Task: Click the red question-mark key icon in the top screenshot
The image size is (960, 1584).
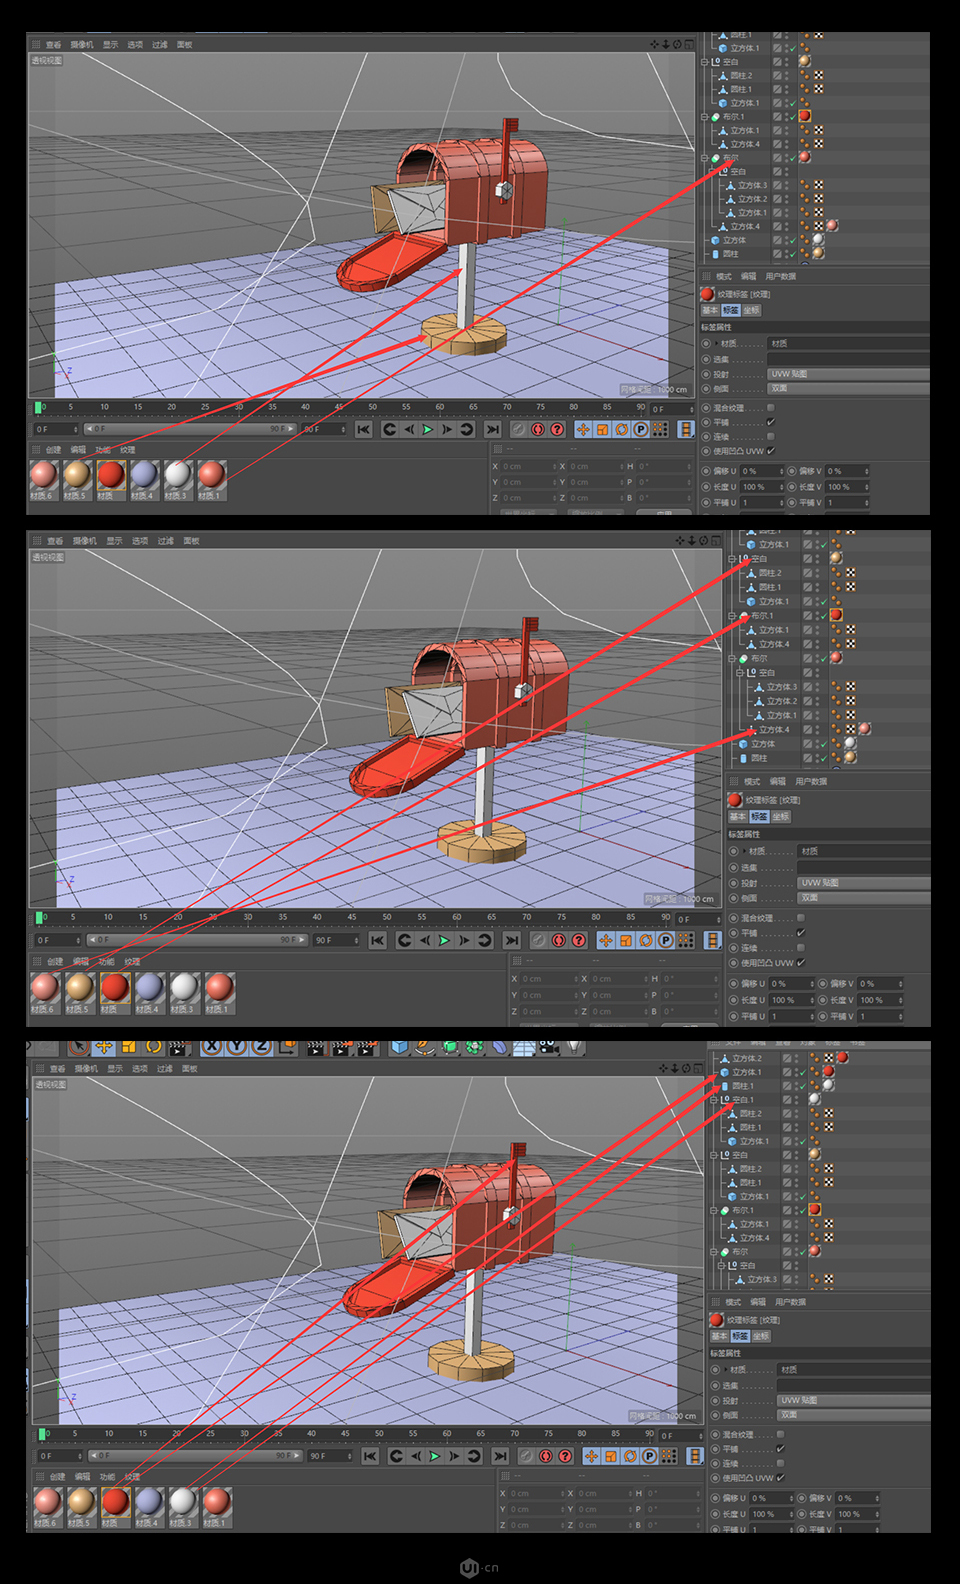Action: click(557, 429)
